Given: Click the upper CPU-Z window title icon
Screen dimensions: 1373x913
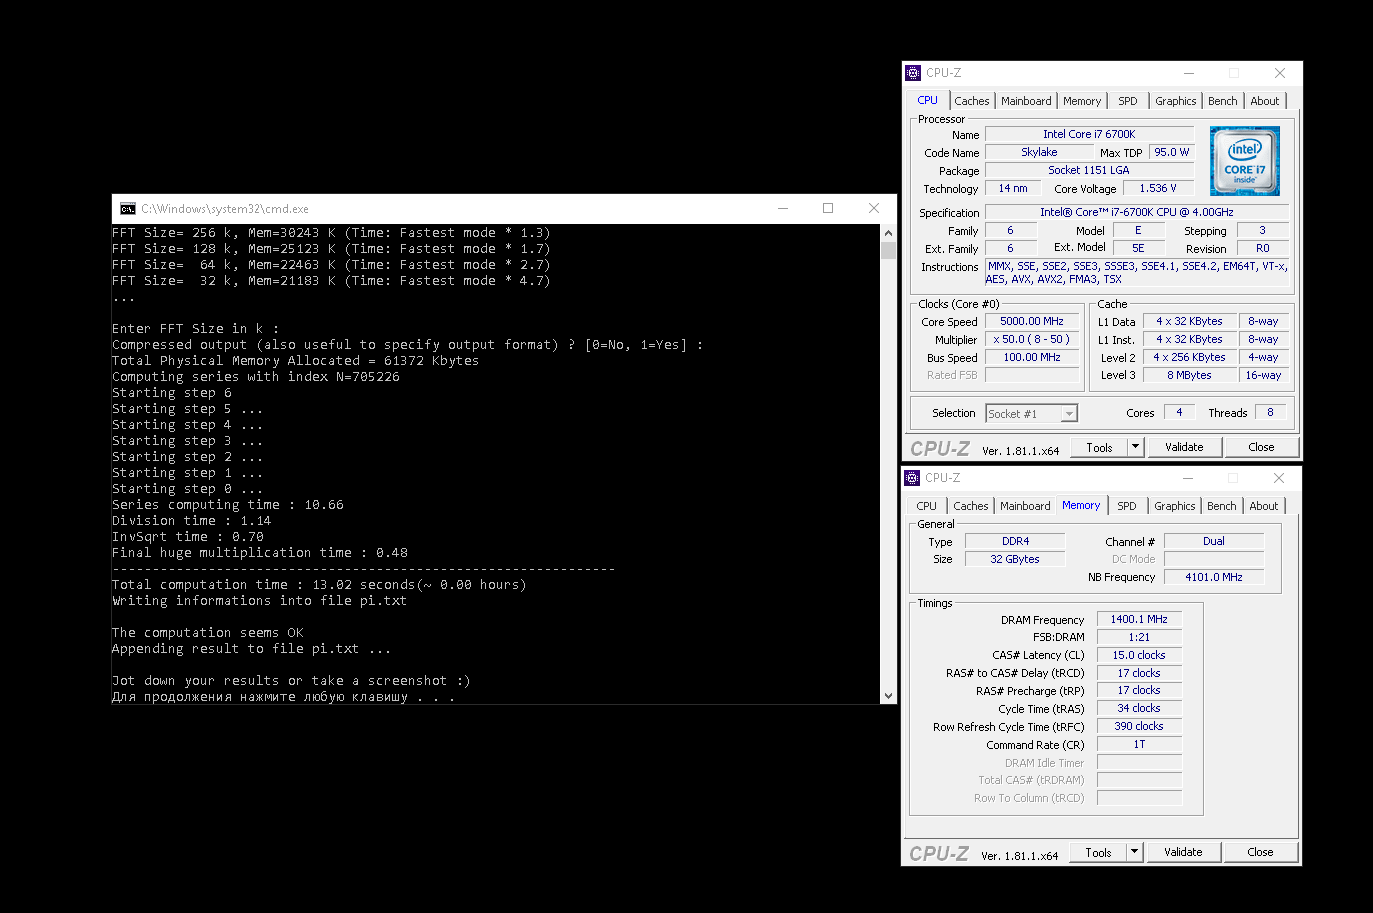Looking at the screenshot, I should tap(912, 73).
